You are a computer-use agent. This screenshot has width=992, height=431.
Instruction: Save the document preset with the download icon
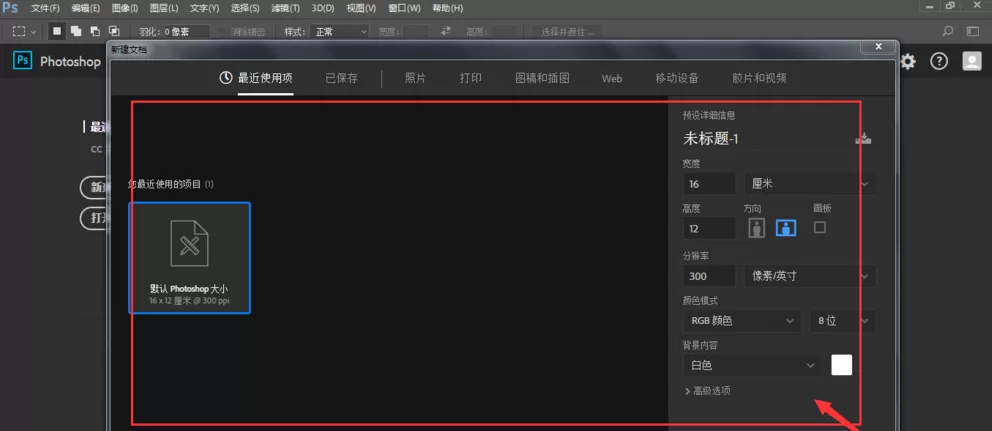(864, 139)
